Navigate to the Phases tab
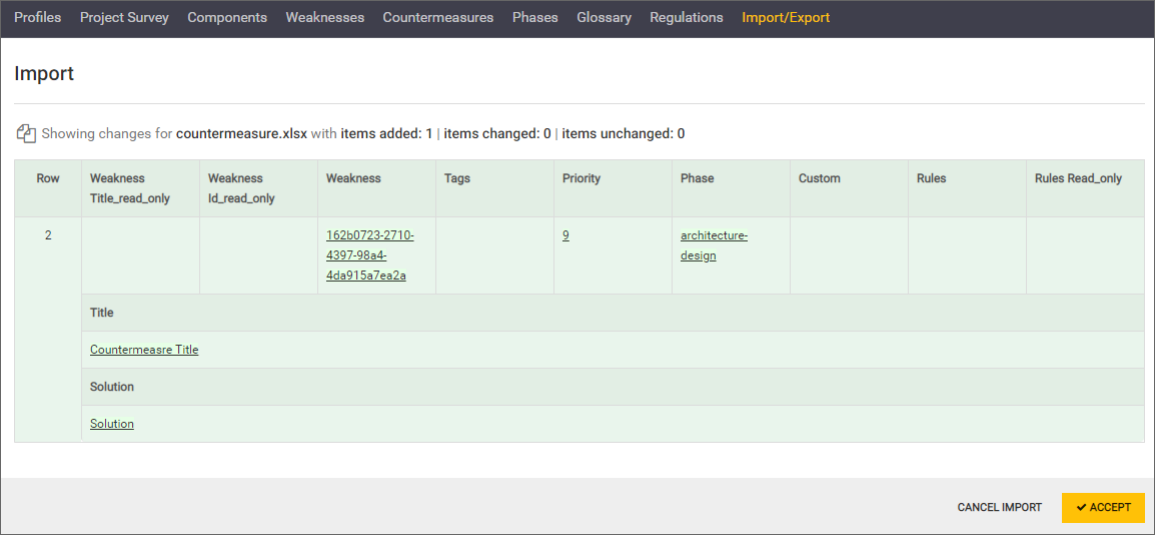 click(535, 17)
